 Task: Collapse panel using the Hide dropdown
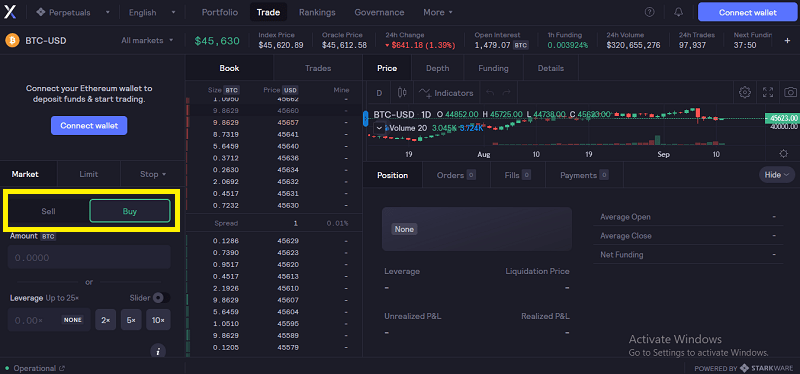pos(777,175)
